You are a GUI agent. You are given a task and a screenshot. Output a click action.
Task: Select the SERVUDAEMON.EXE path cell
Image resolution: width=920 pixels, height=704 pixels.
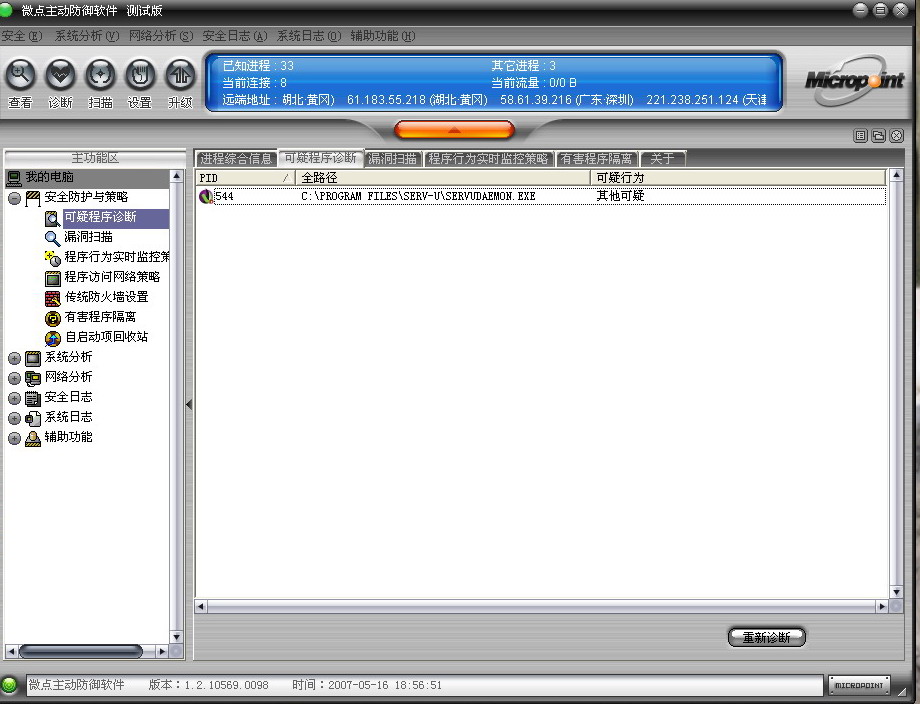click(418, 197)
